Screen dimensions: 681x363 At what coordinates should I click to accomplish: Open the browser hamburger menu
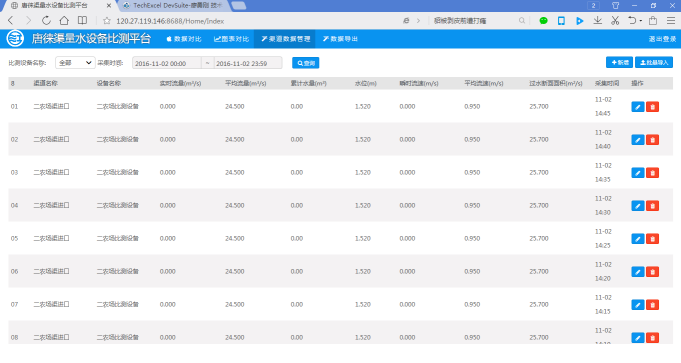(x=671, y=20)
